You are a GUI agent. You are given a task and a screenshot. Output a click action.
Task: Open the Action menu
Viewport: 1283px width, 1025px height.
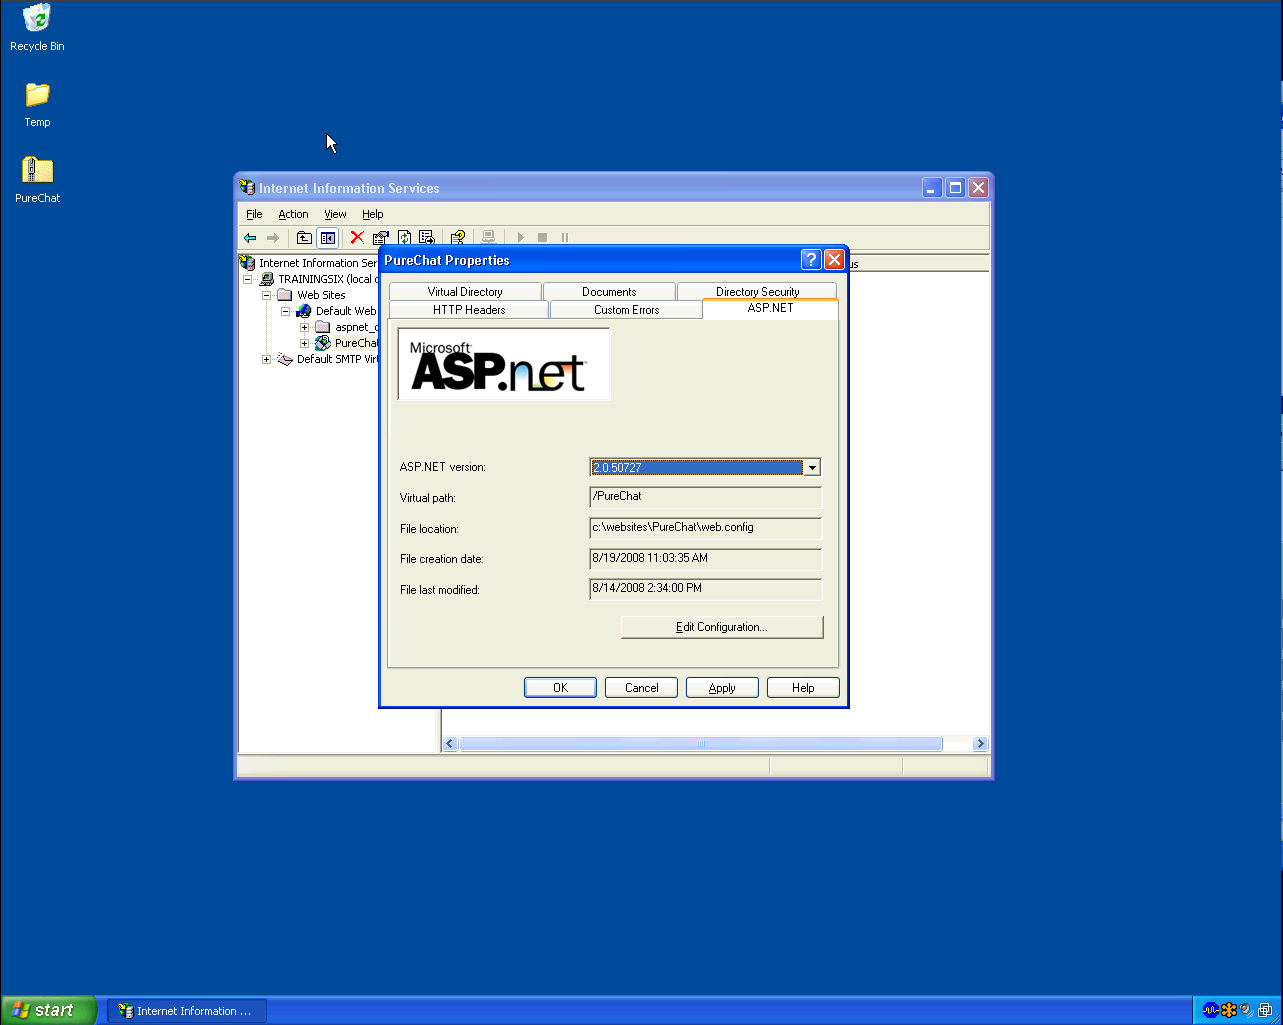coord(293,214)
